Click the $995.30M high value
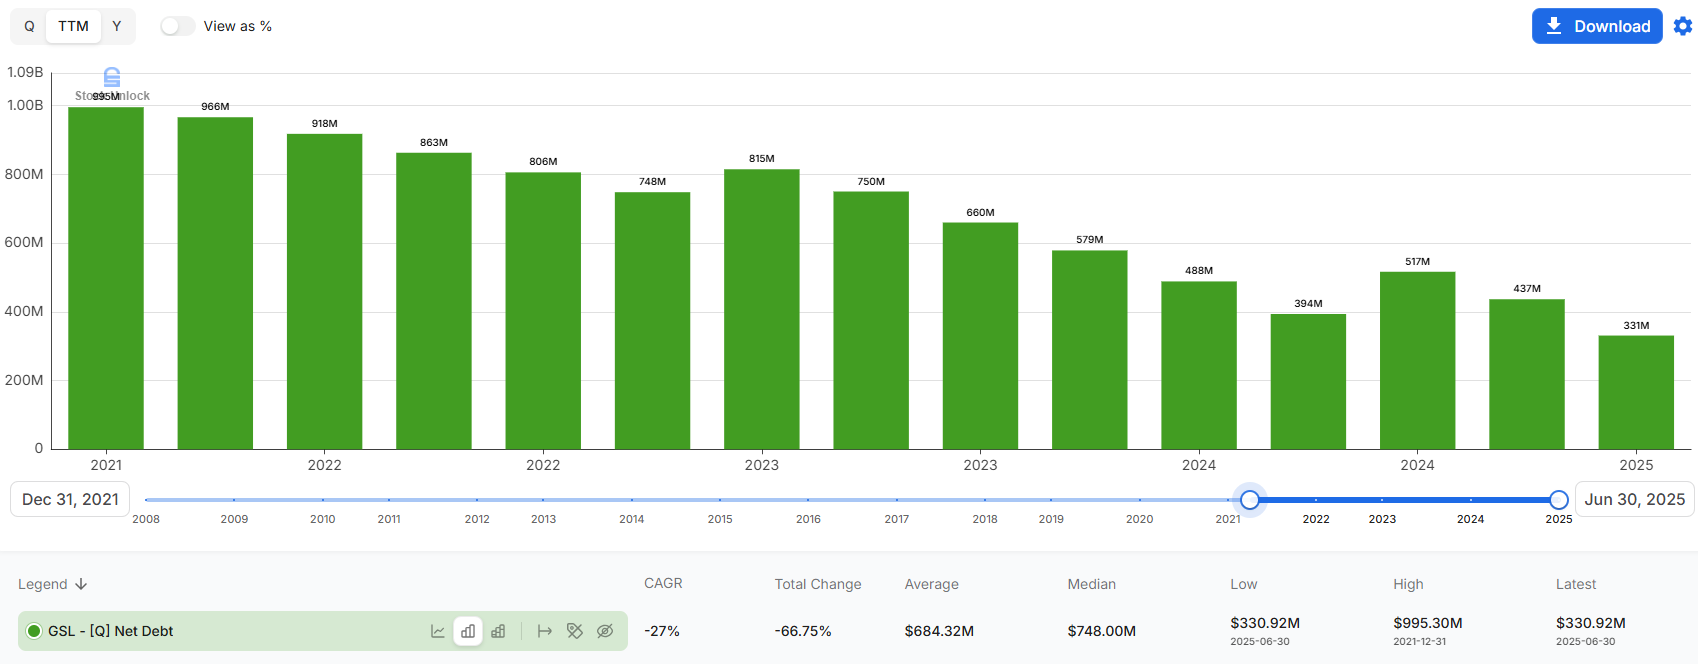The width and height of the screenshot is (1698, 664). click(1428, 623)
